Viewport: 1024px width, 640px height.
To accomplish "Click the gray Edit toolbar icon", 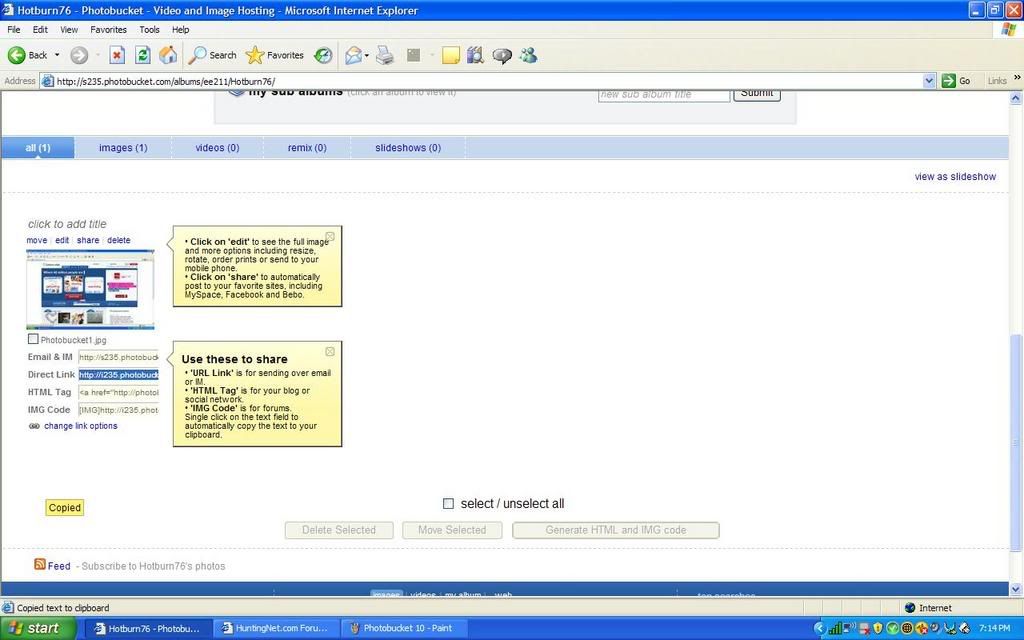I will [x=413, y=56].
